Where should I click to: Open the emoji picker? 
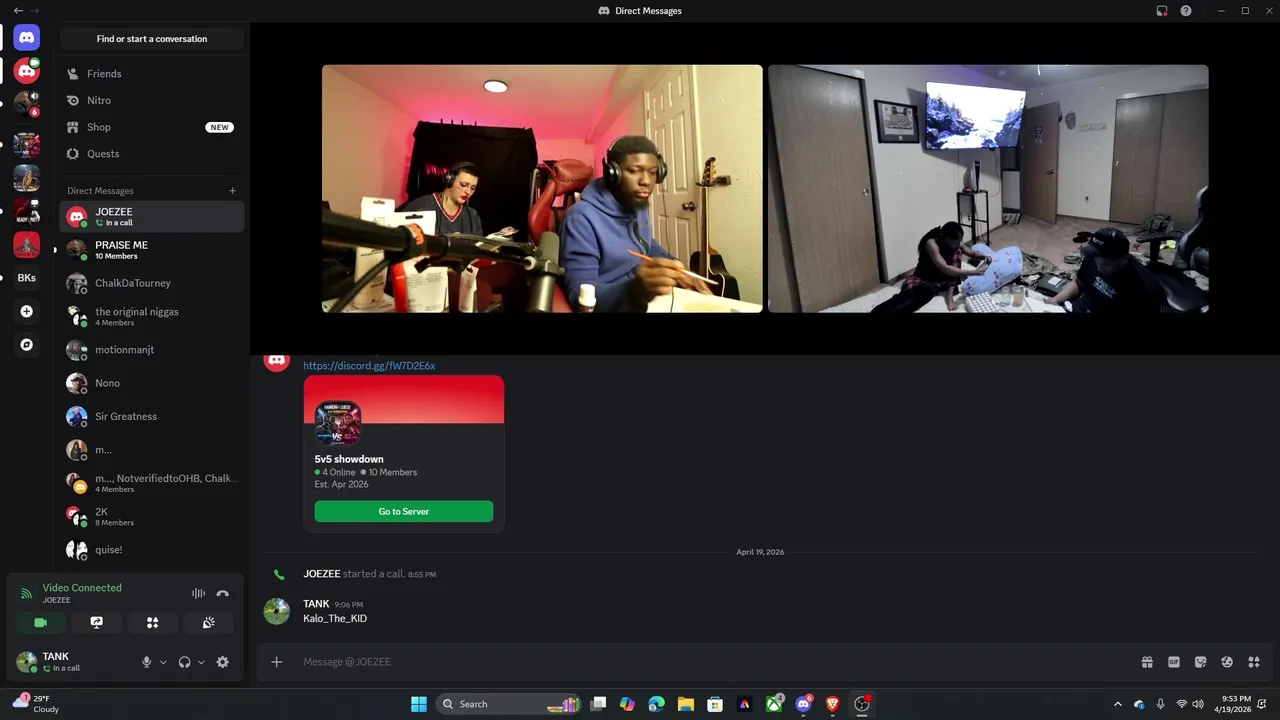(1227, 662)
